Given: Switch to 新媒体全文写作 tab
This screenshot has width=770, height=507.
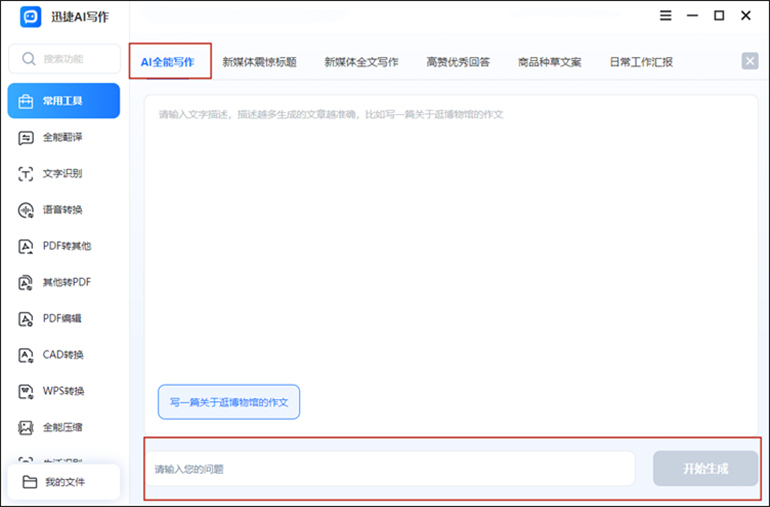Looking at the screenshot, I should (x=361, y=62).
